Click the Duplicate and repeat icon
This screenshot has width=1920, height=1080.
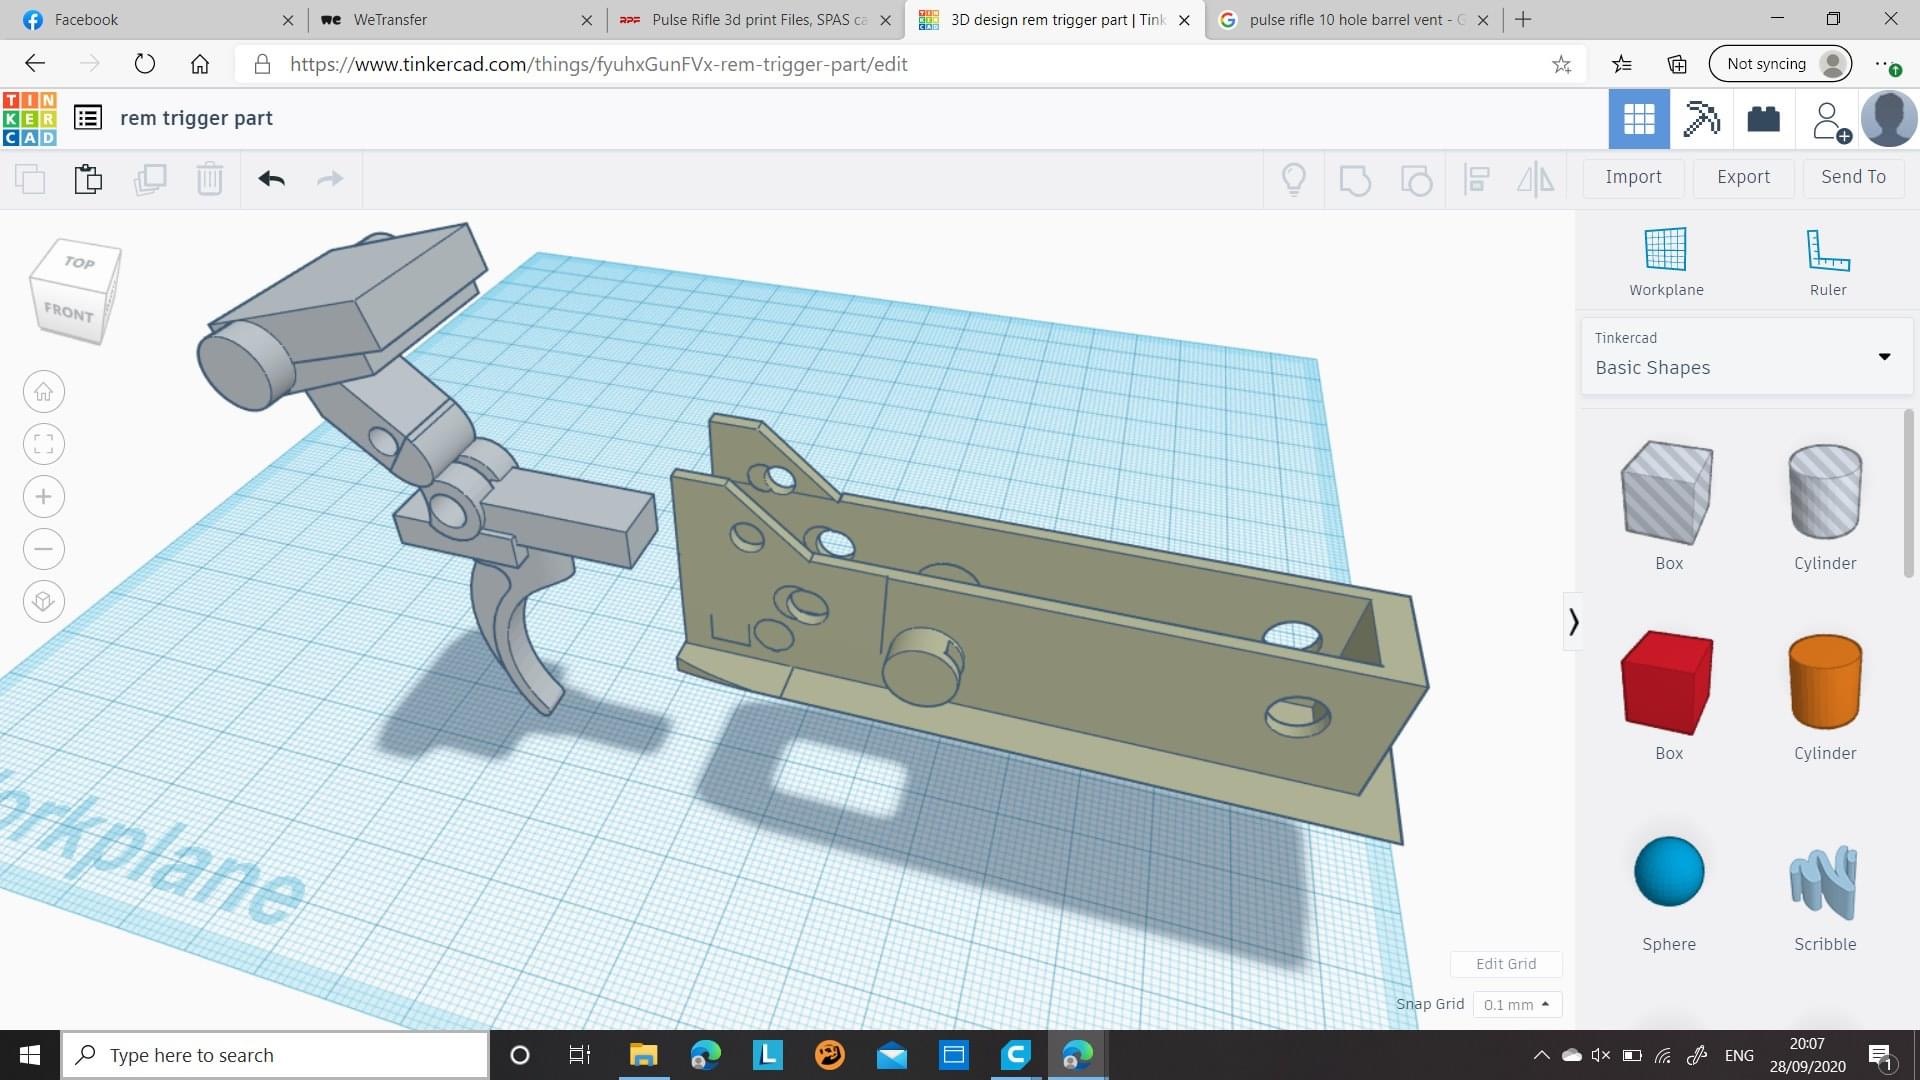pyautogui.click(x=150, y=179)
